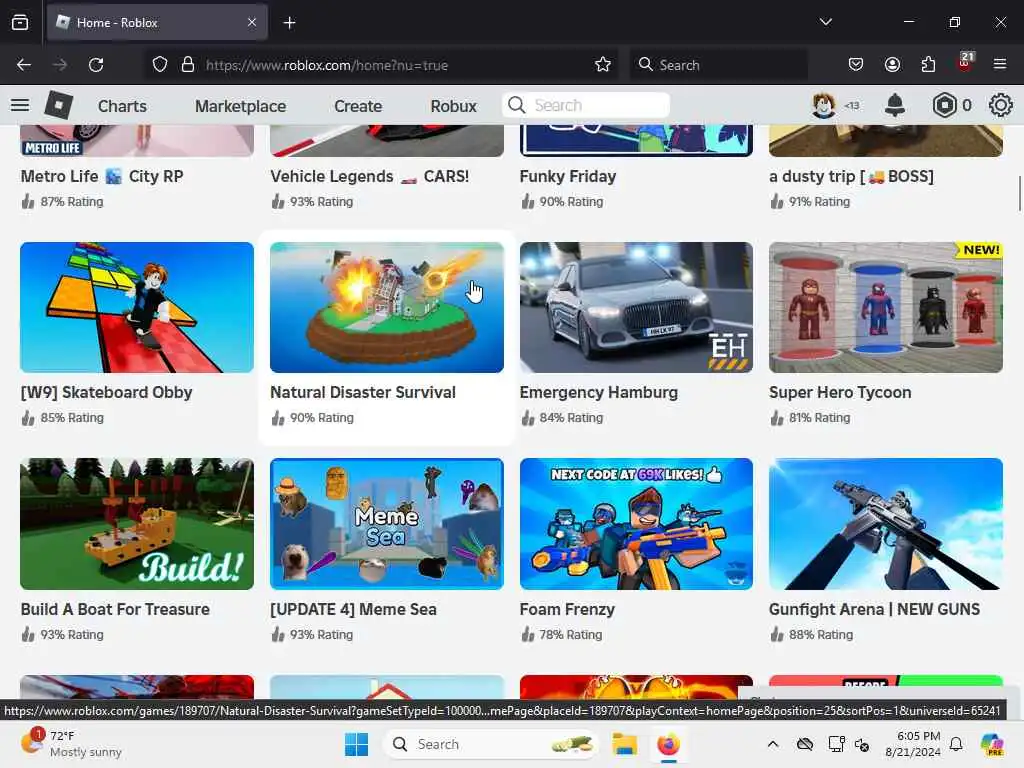This screenshot has height=768, width=1024.
Task: Close the Home - Roblox tab
Action: (x=252, y=22)
